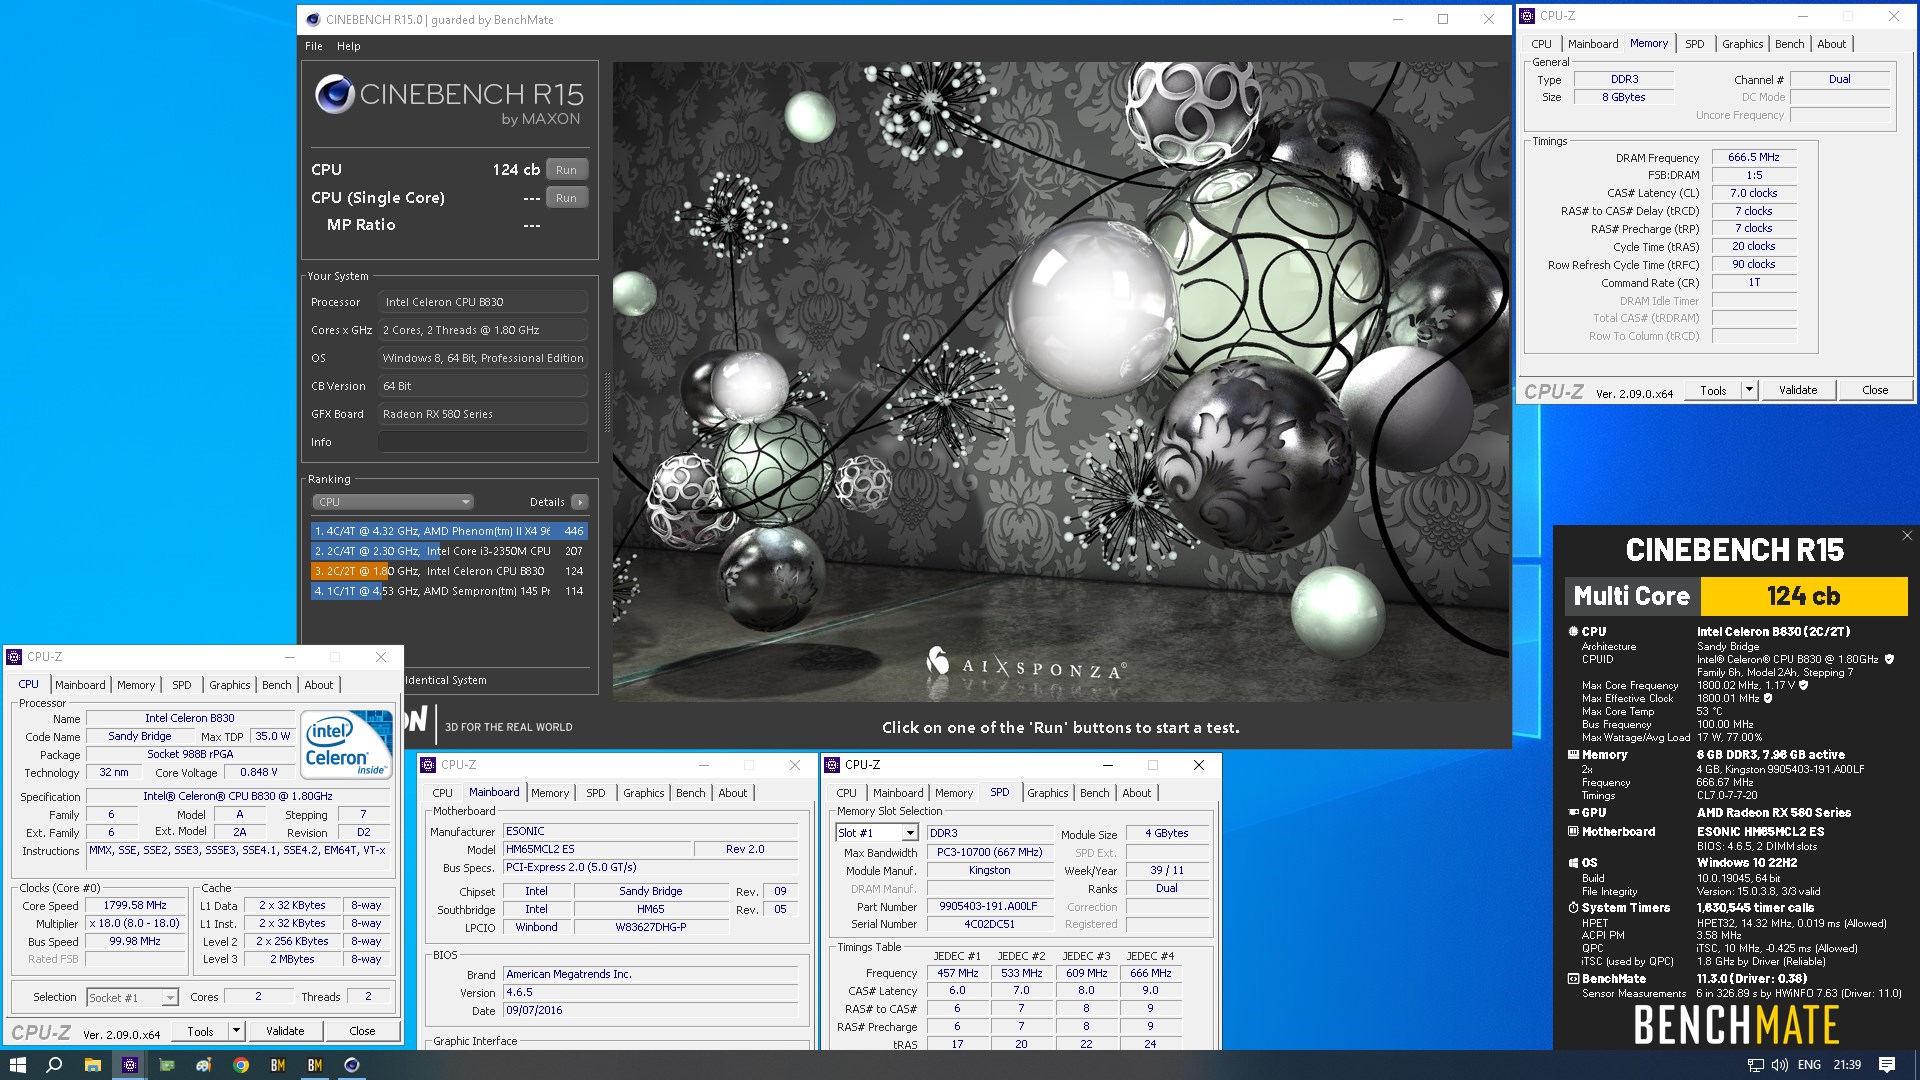This screenshot has width=1920, height=1080.
Task: Open Google Chrome from the taskbar
Action: click(x=241, y=1065)
